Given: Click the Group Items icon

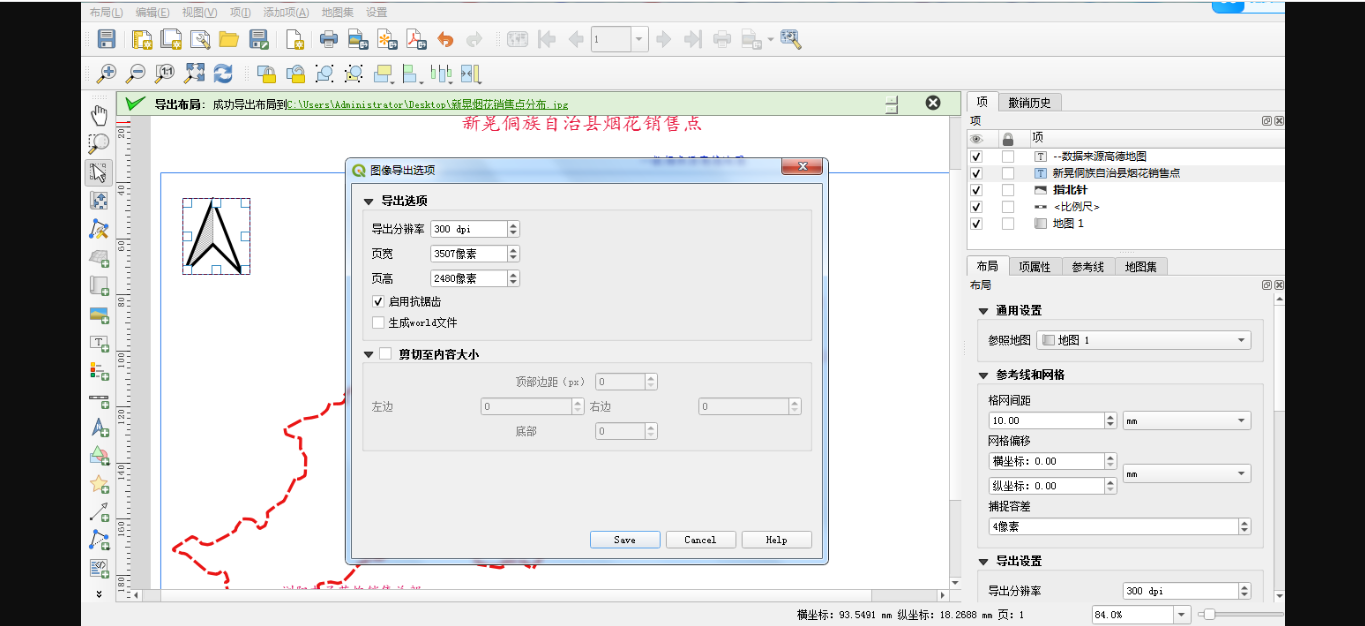Looking at the screenshot, I should [x=324, y=73].
